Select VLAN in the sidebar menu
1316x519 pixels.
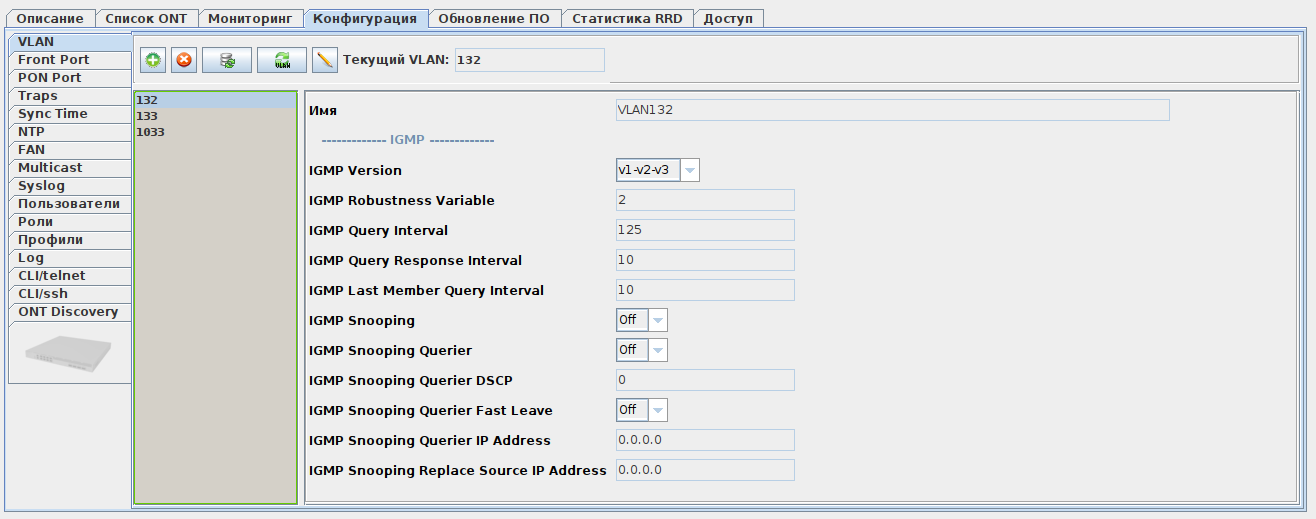click(69, 42)
